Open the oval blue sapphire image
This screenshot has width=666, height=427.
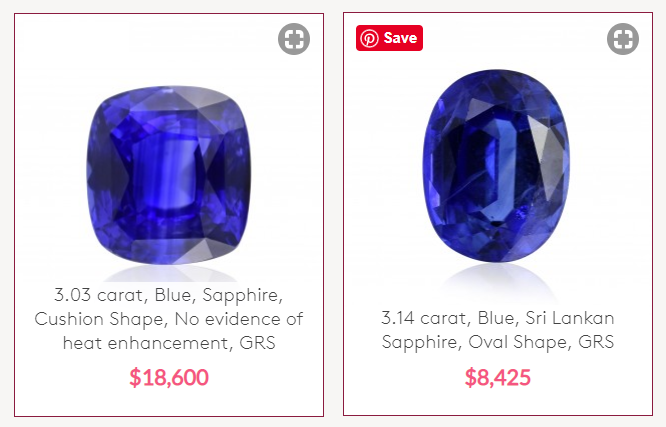pyautogui.click(x=496, y=166)
